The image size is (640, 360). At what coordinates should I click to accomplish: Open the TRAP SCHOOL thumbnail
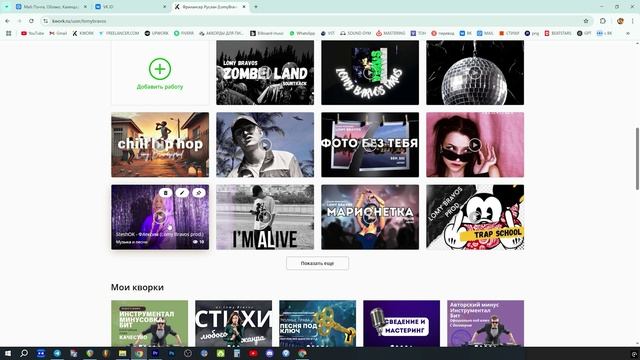[475, 217]
